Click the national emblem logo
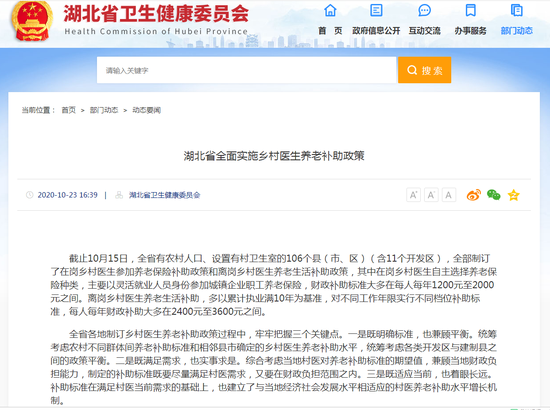Screen dimensions: 550x410 pos(32,21)
